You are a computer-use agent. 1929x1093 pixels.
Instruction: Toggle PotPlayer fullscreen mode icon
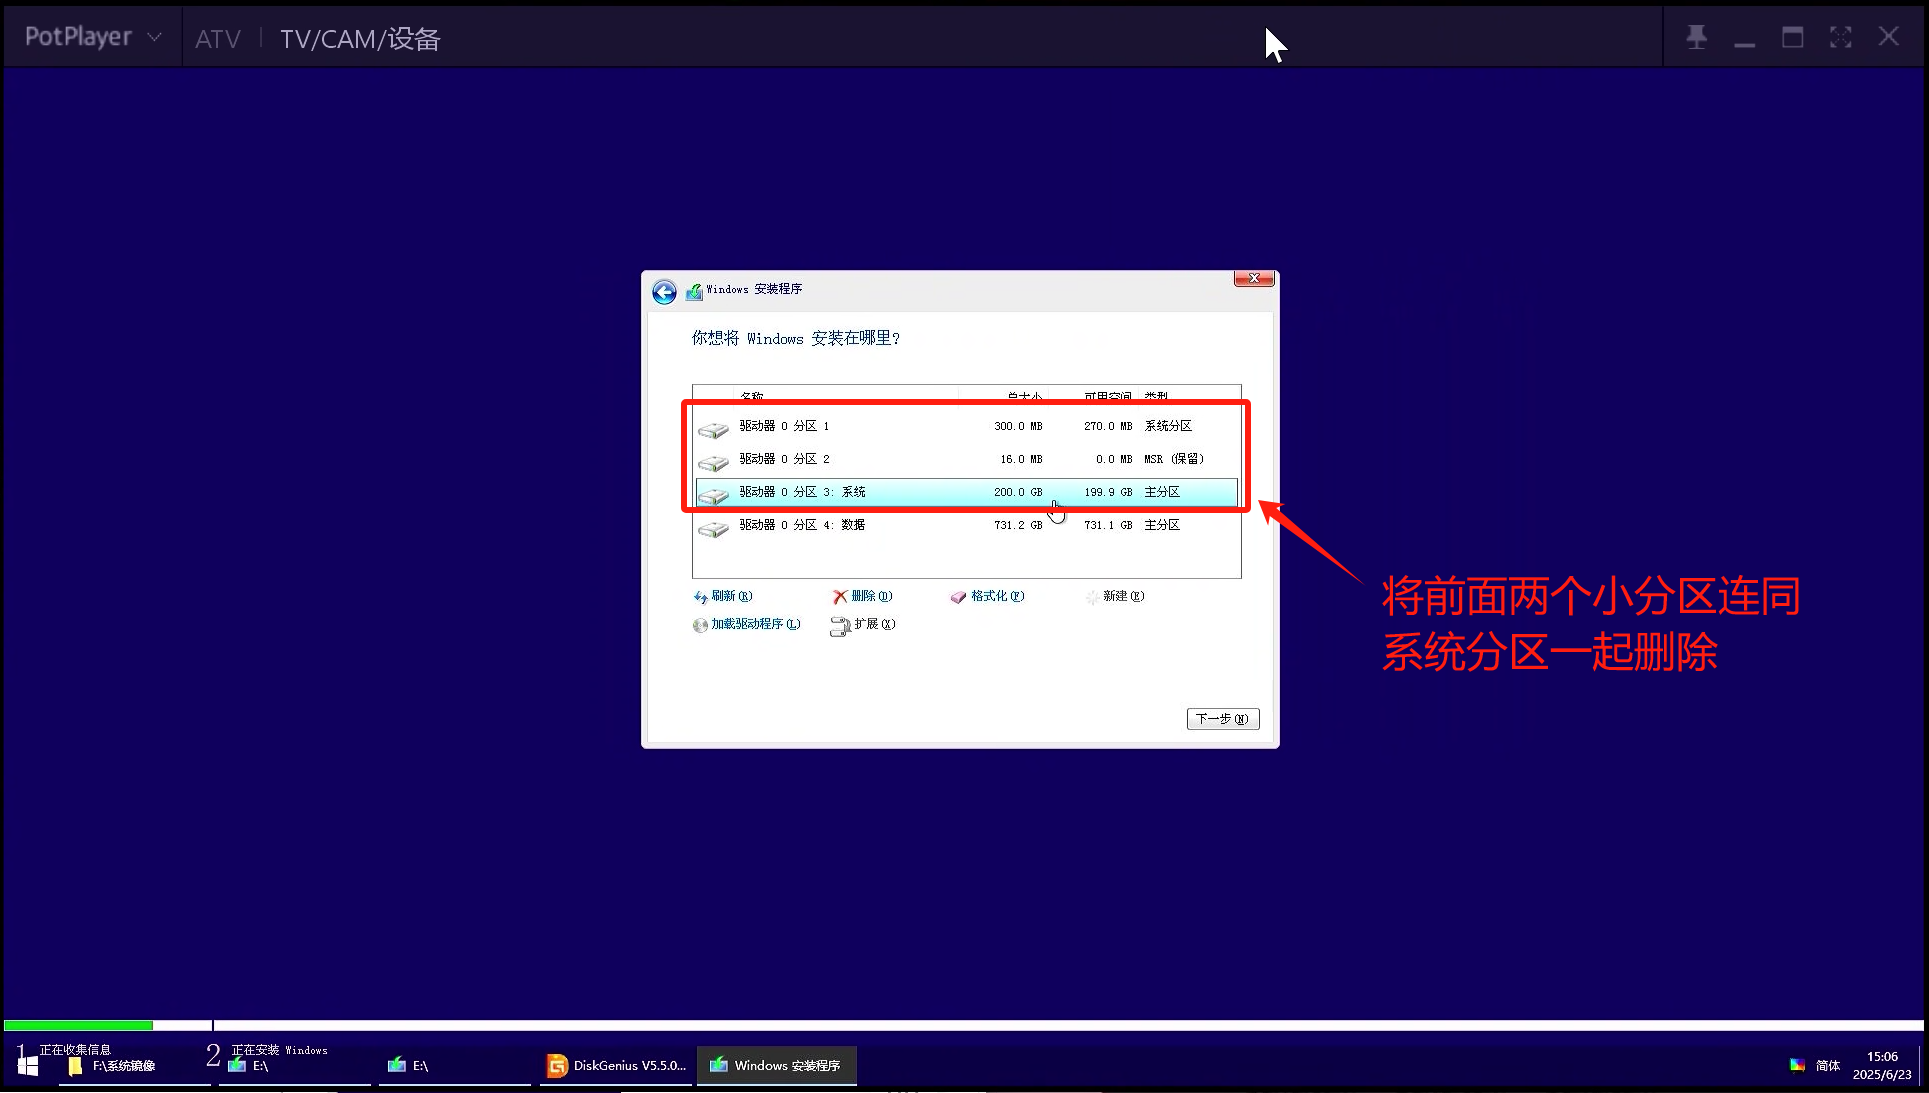pos(1840,38)
